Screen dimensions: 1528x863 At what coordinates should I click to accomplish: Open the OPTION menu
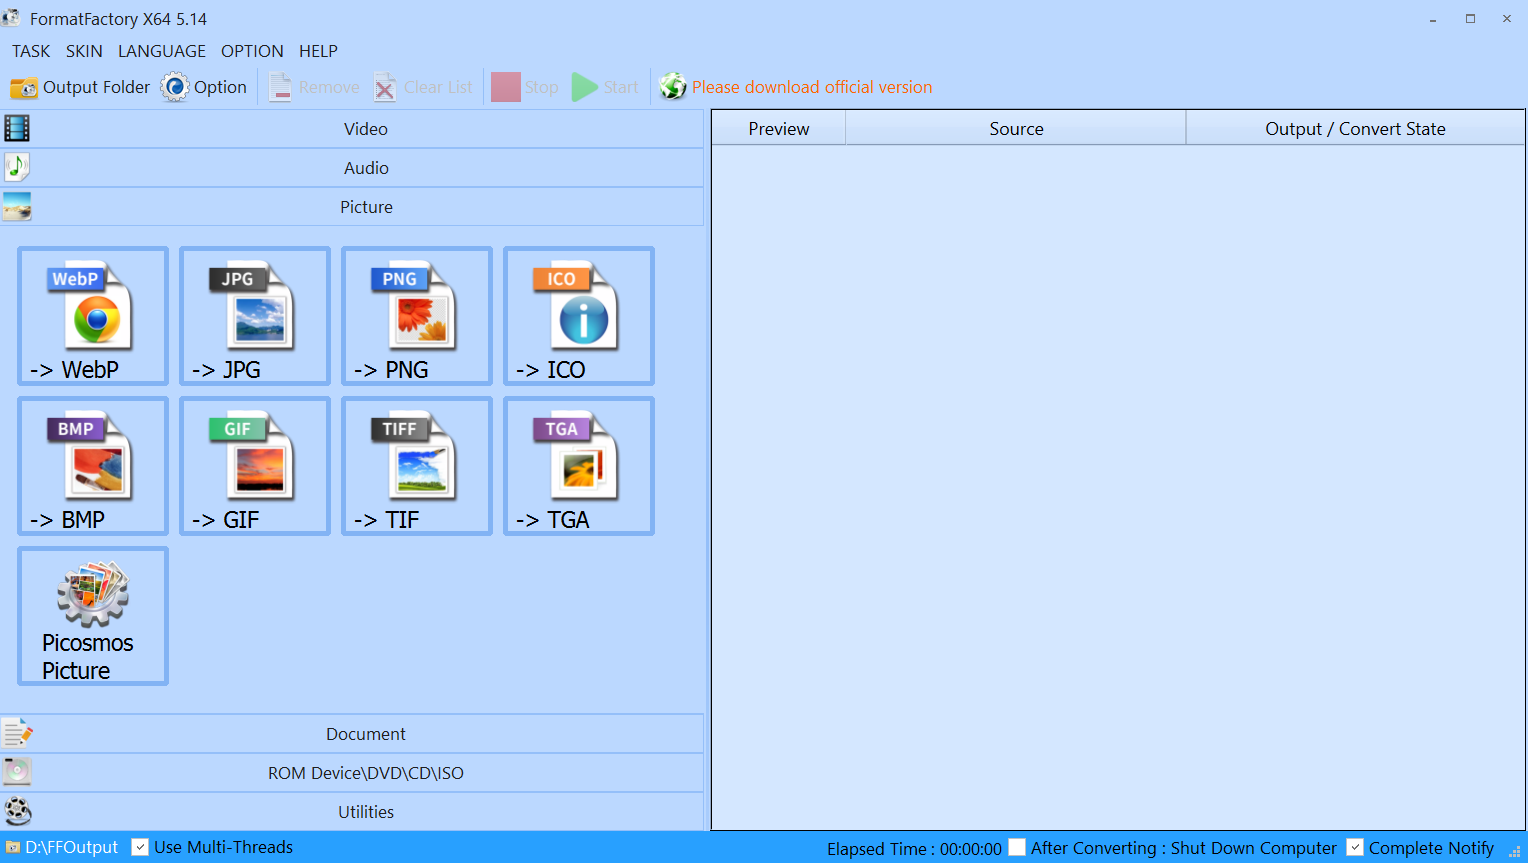252,51
